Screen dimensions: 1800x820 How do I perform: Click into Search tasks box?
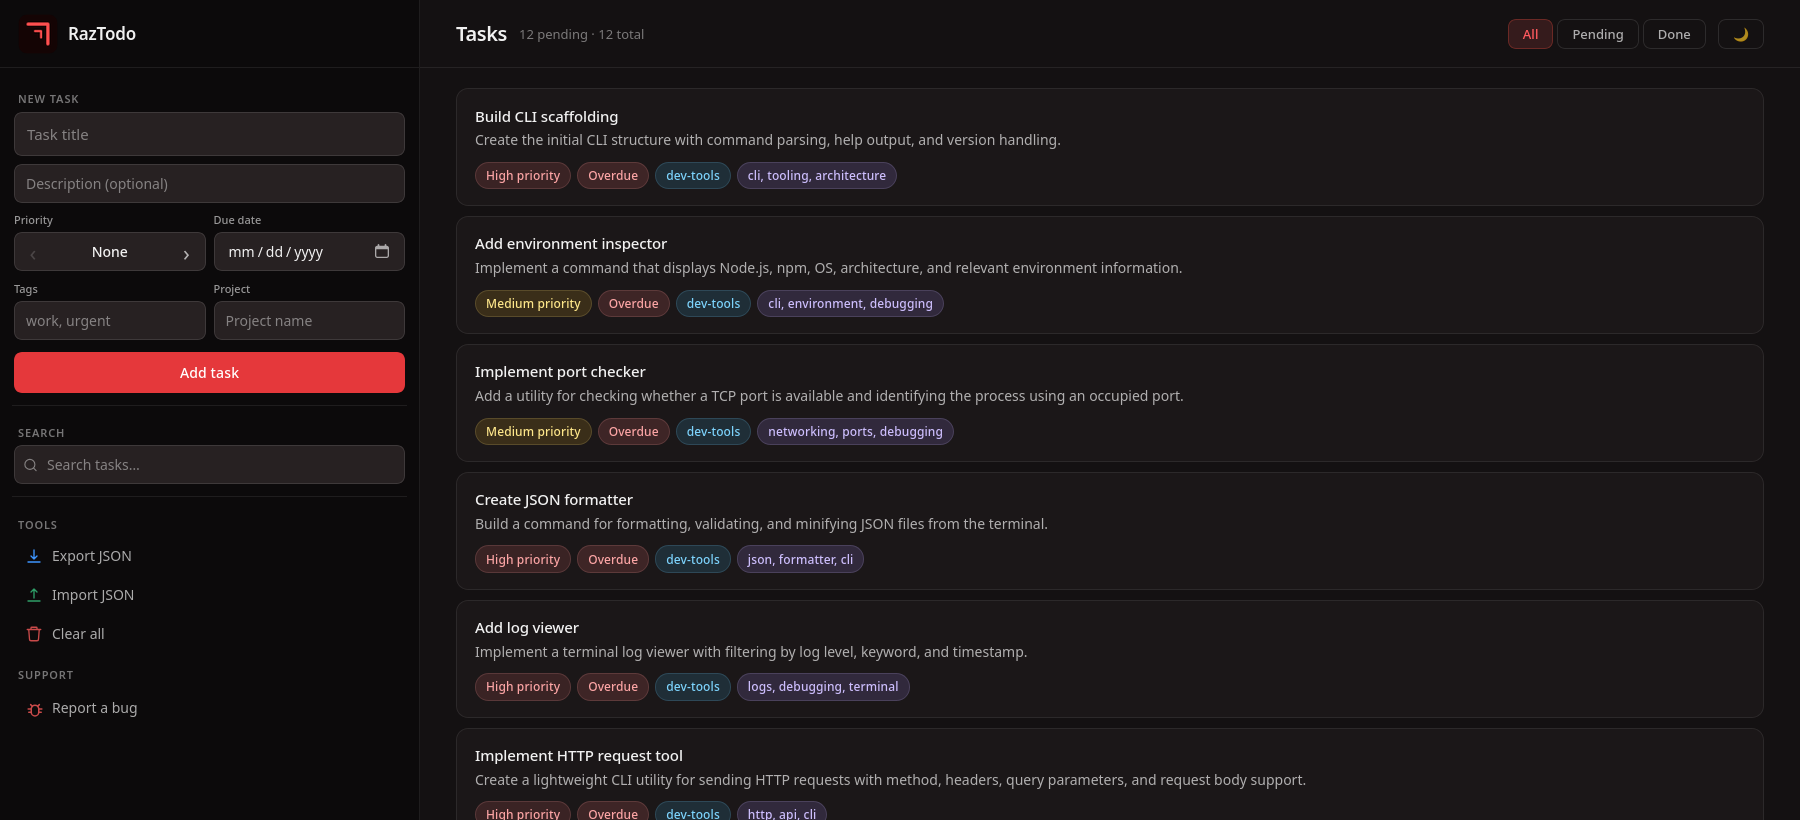click(209, 464)
